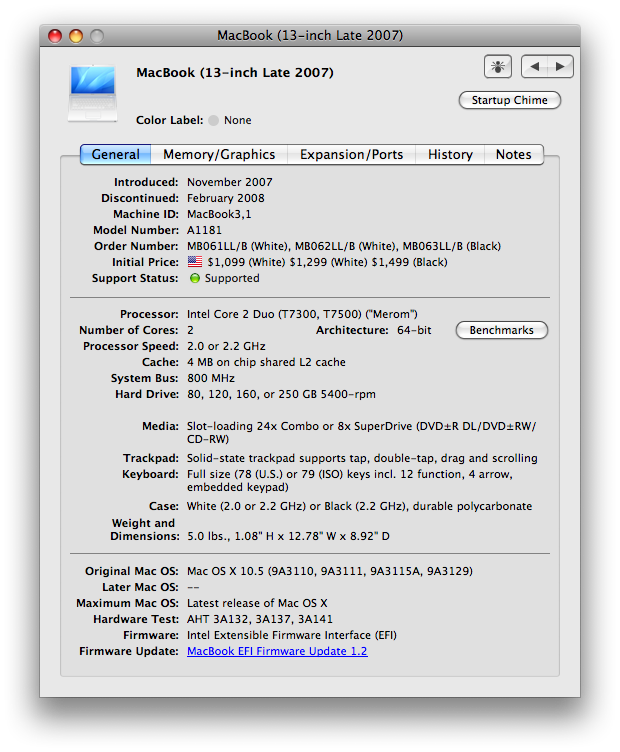The image size is (620, 752).
Task: Click the '2.0 or 2.2 GHz' speed value
Action: 226,346
